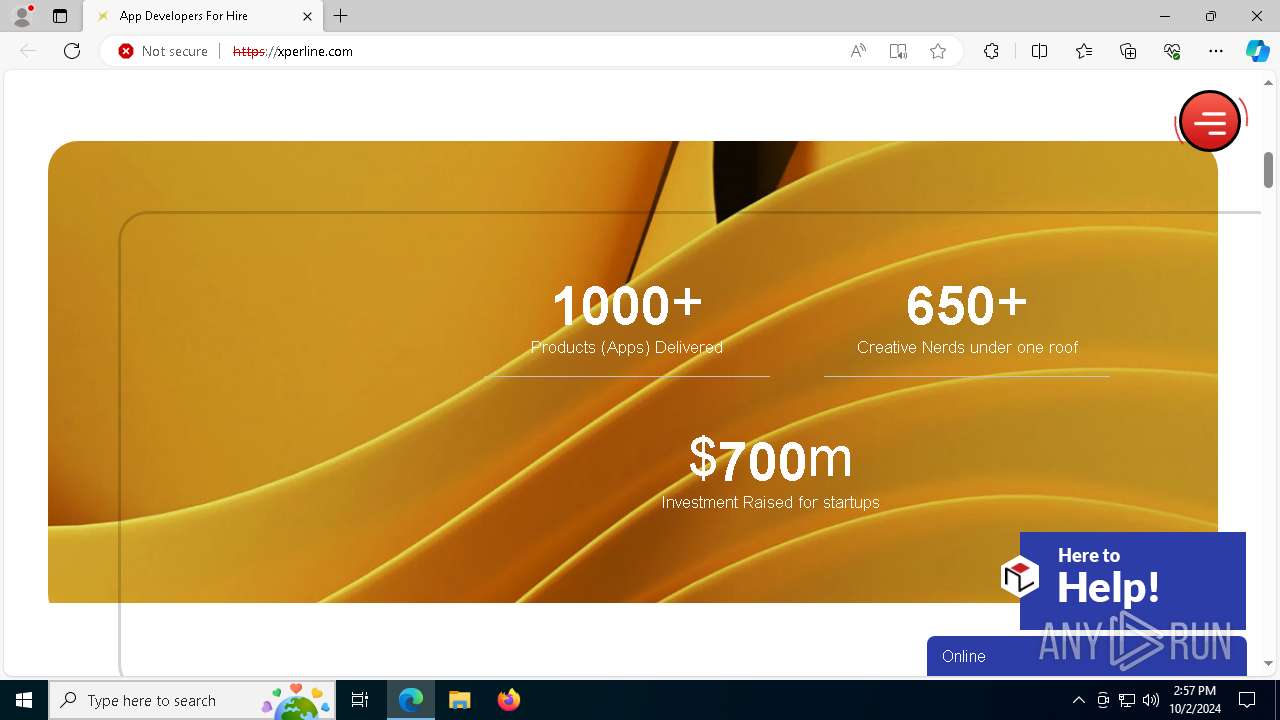Open the network status tray icon

pyautogui.click(x=1127, y=700)
